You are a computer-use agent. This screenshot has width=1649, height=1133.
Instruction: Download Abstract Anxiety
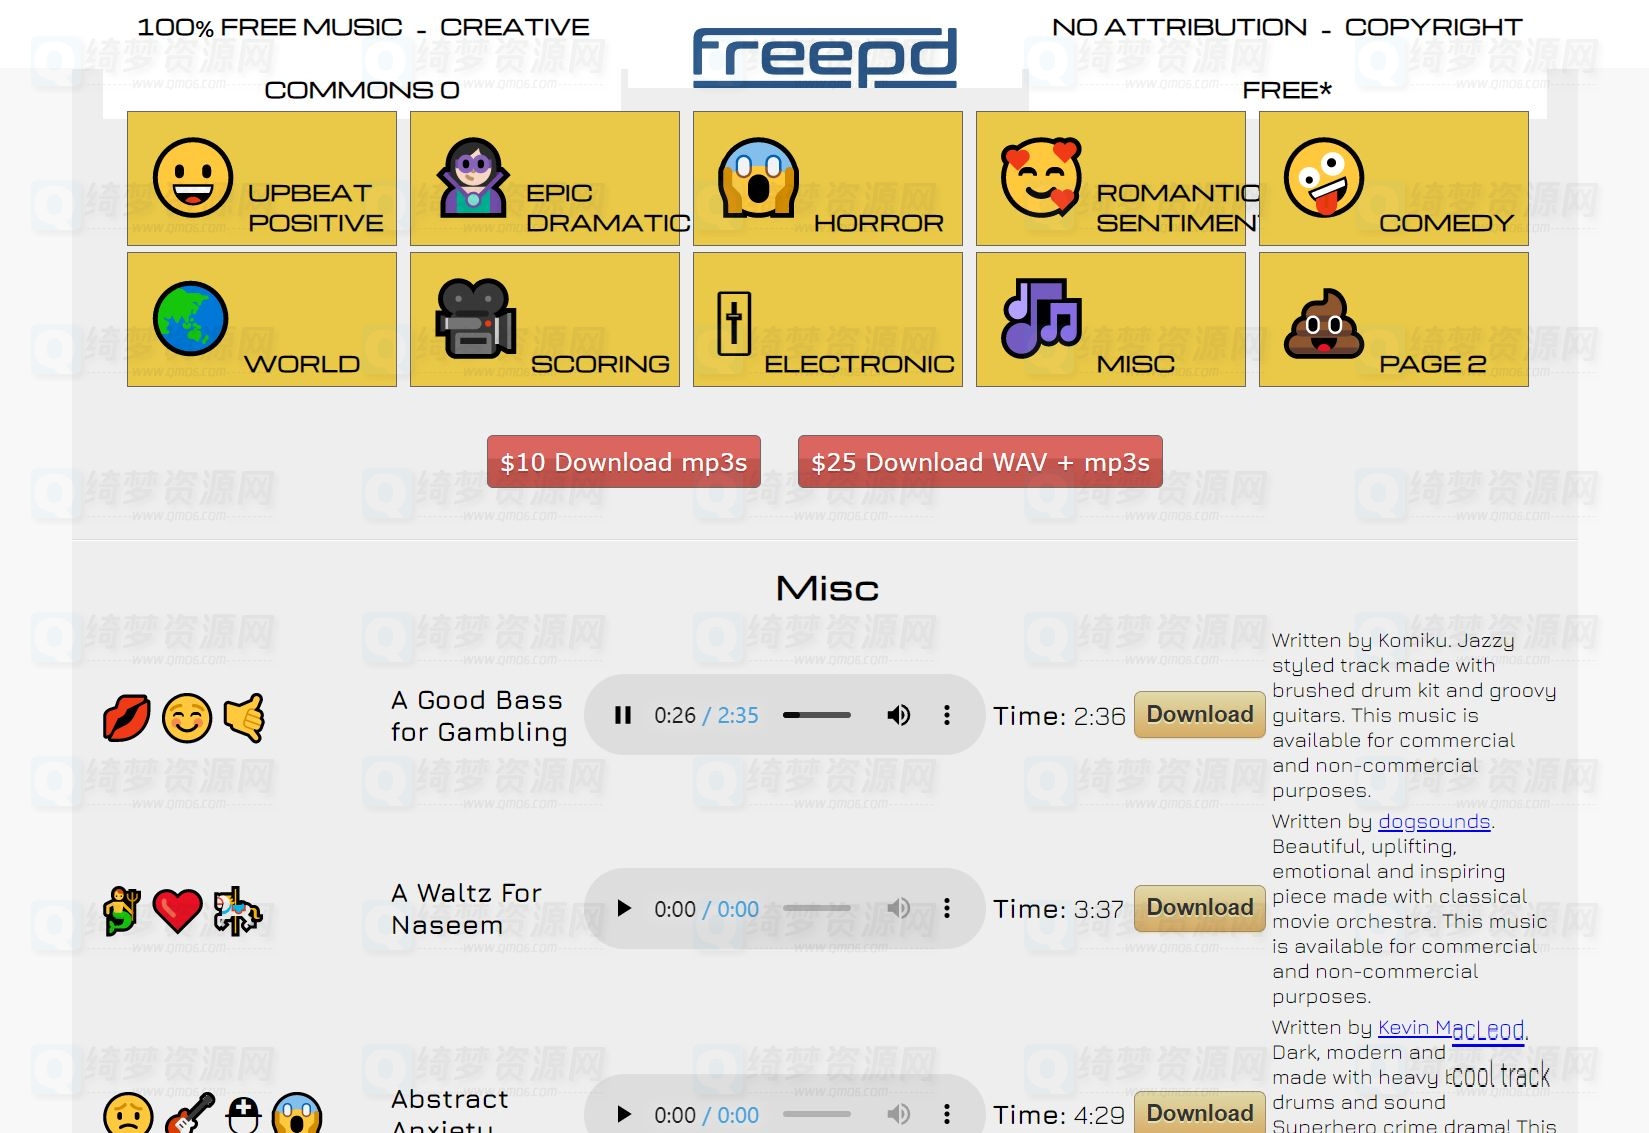pos(1200,1113)
